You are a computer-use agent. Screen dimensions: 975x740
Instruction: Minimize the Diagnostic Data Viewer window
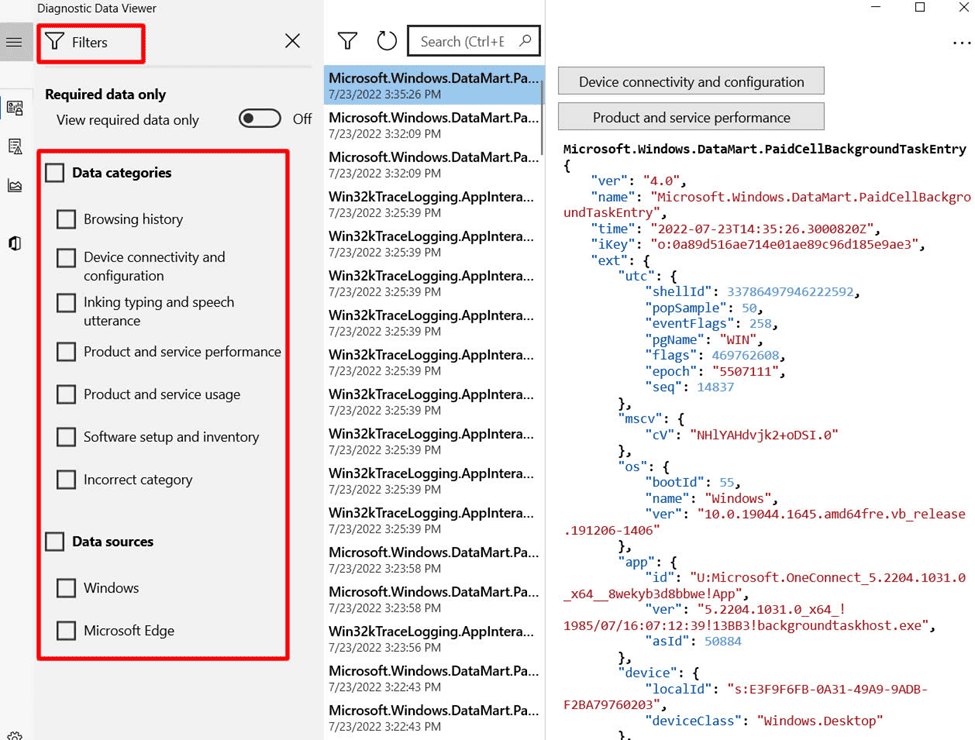(x=876, y=7)
